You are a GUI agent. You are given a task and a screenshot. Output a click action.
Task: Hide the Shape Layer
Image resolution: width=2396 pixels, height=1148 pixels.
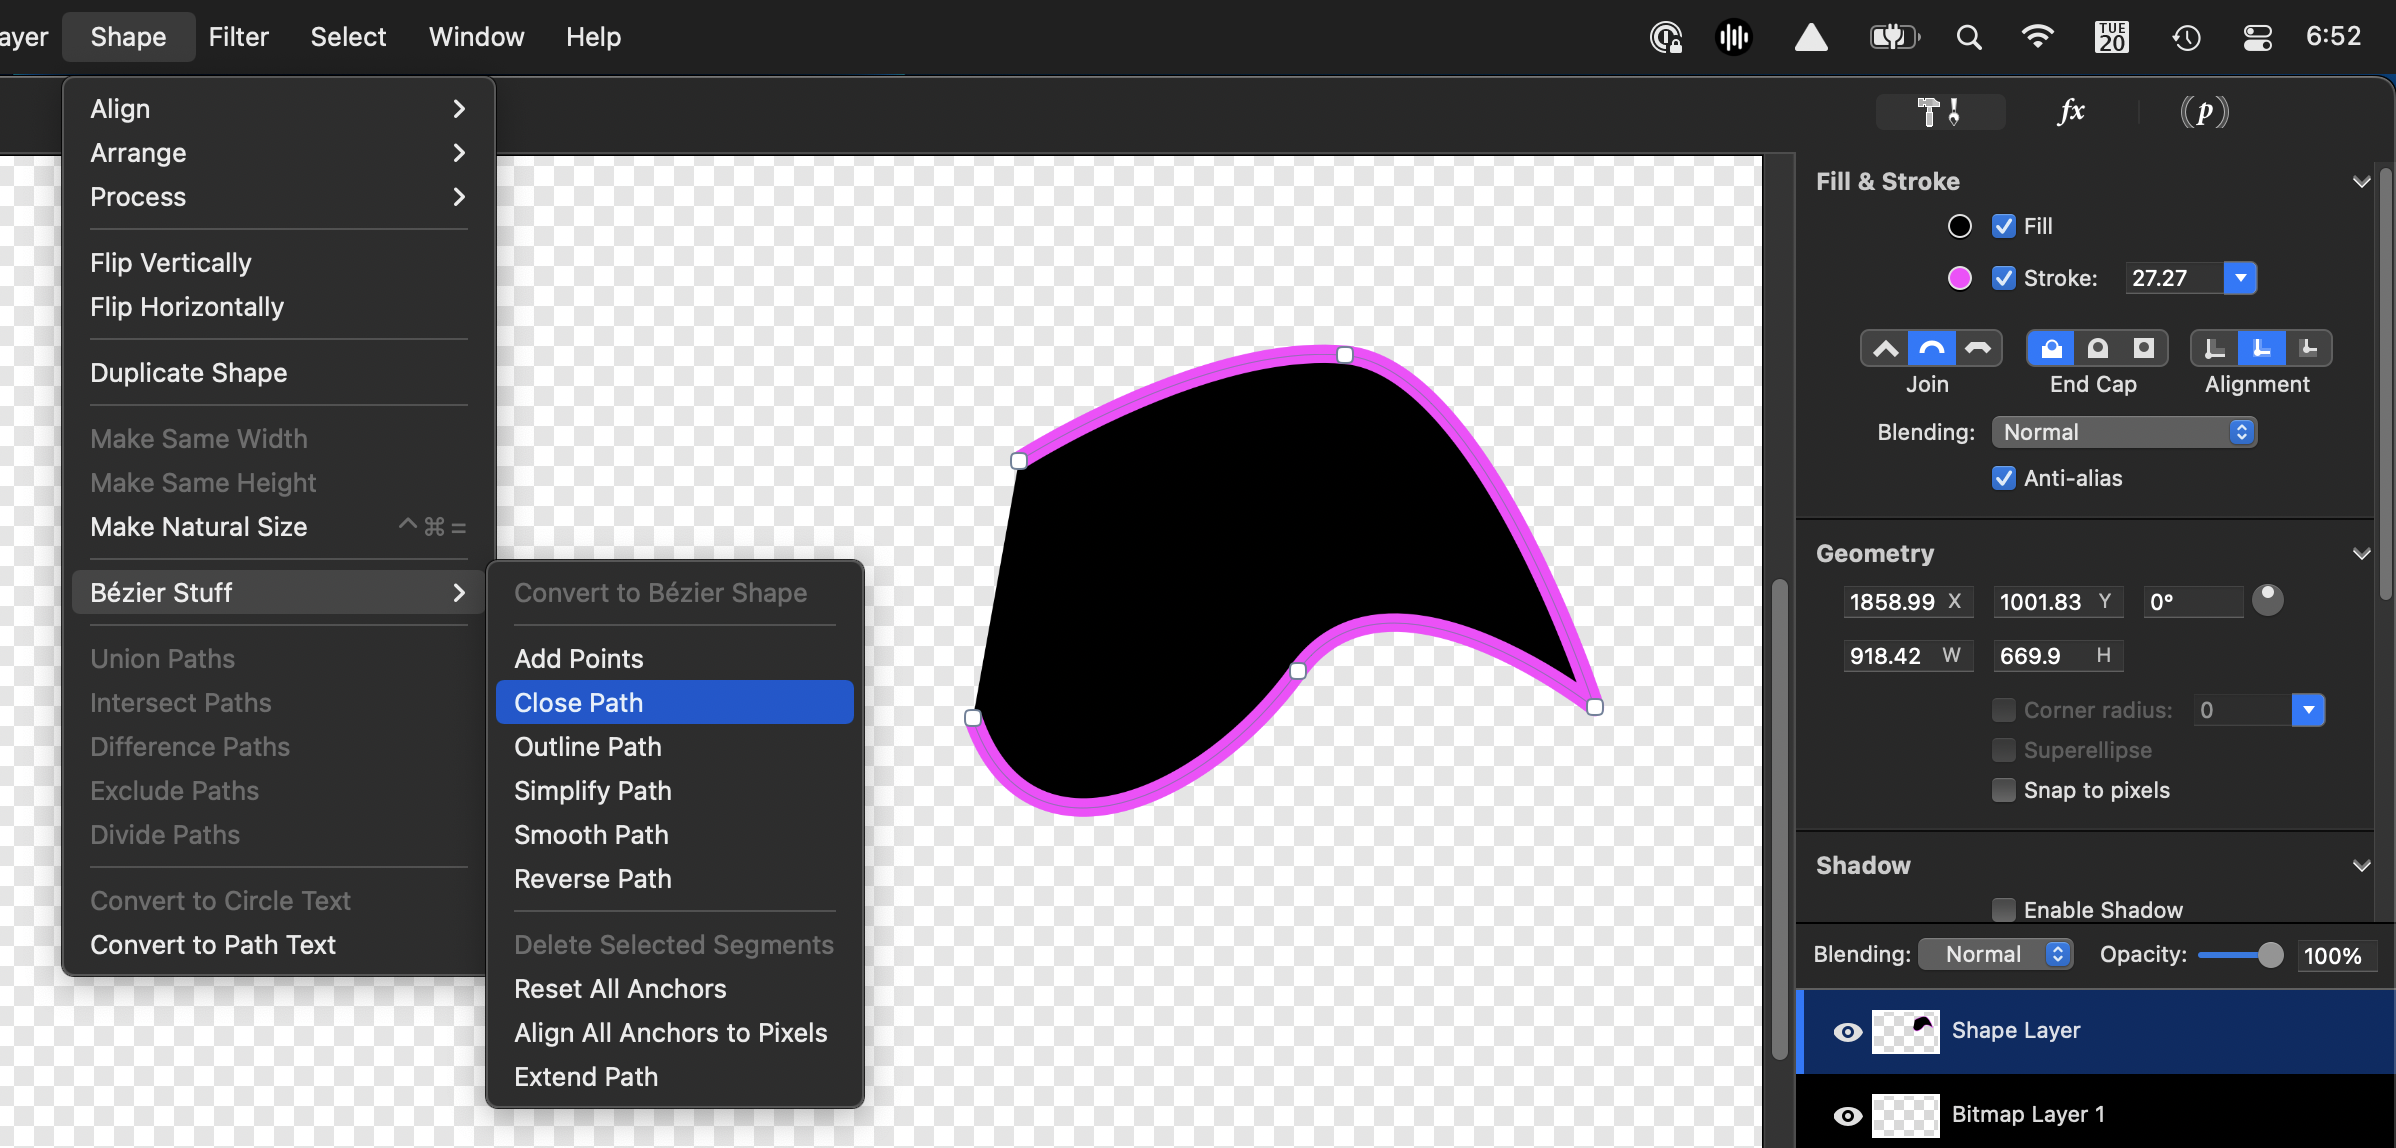[x=1846, y=1031]
